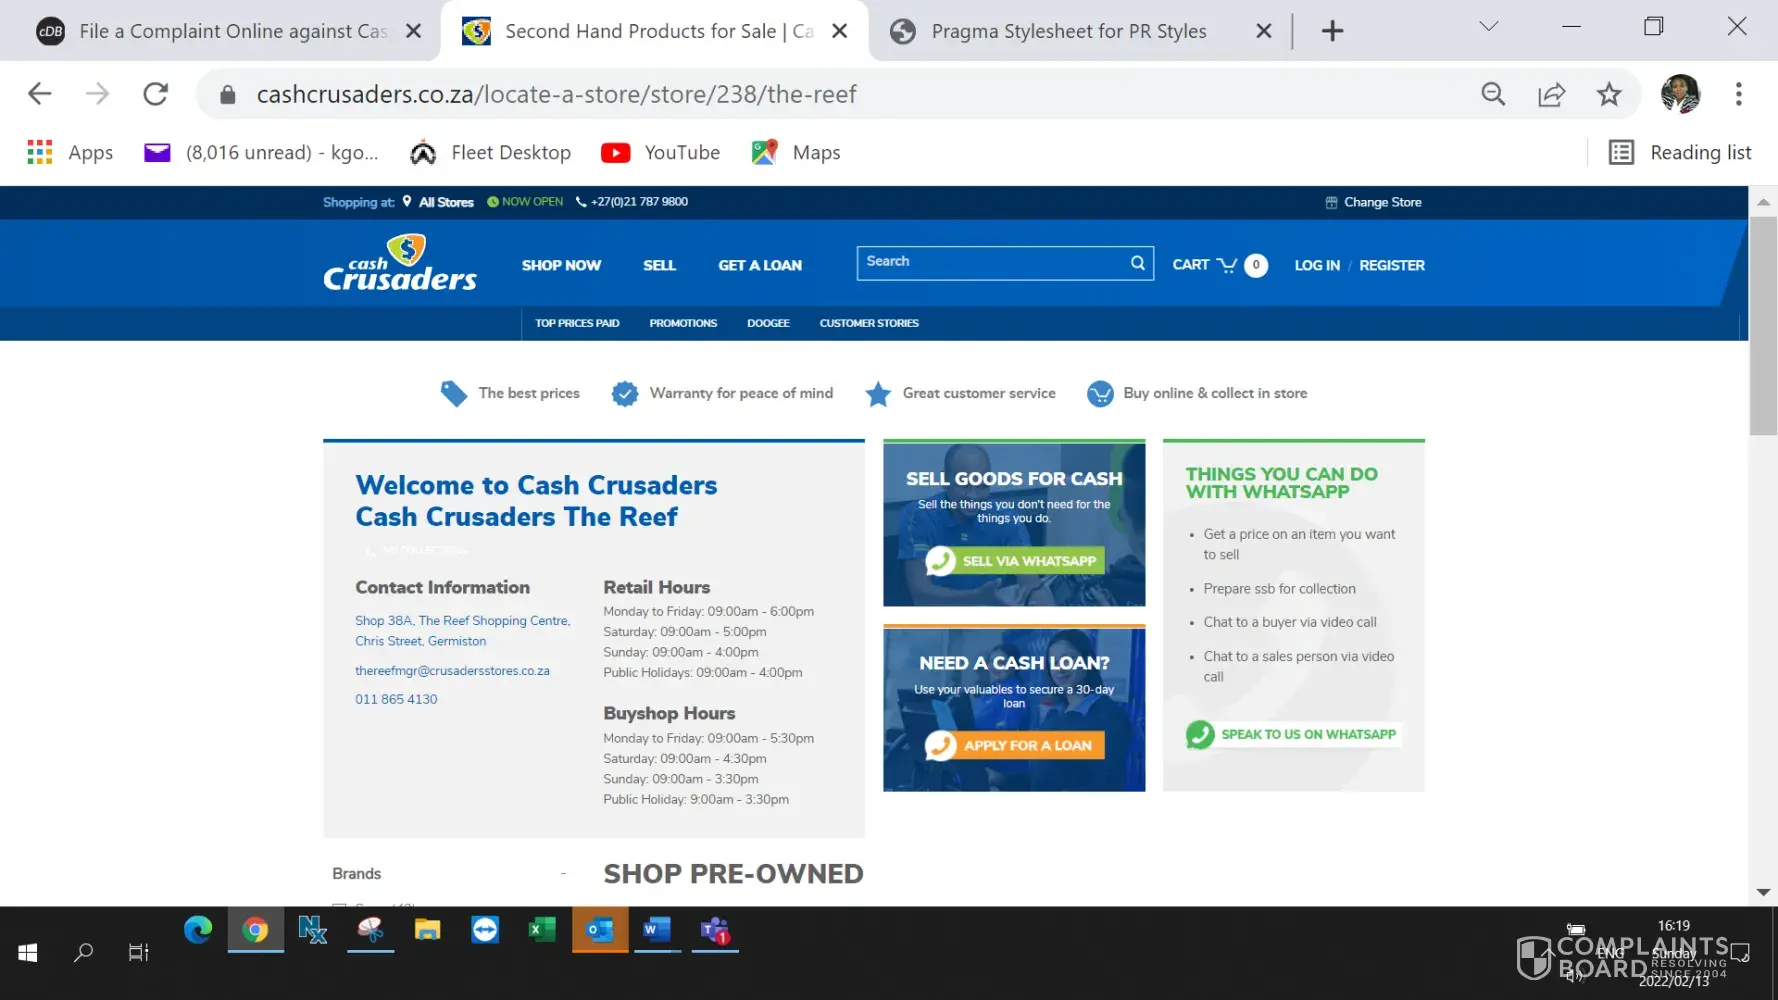Open TeamViewer from the taskbar
This screenshot has height=1000, width=1778.
tap(485, 931)
